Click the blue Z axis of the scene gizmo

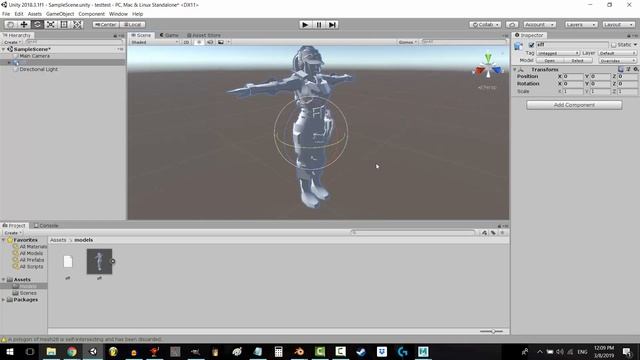[x=497, y=71]
